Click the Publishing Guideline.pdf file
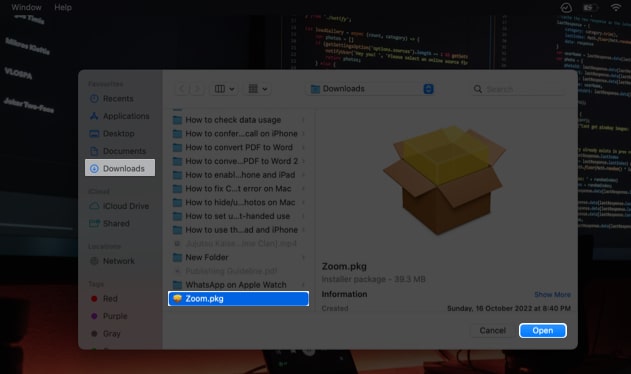631x374 pixels. pyautogui.click(x=239, y=271)
